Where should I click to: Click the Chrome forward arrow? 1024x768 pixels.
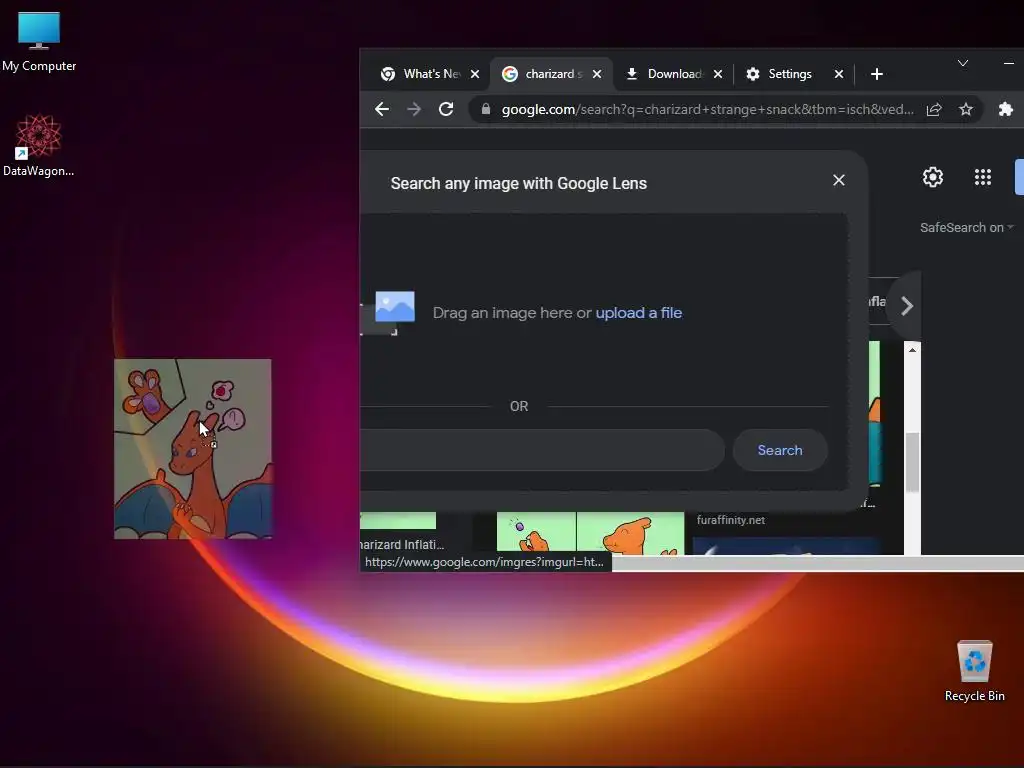pos(414,109)
